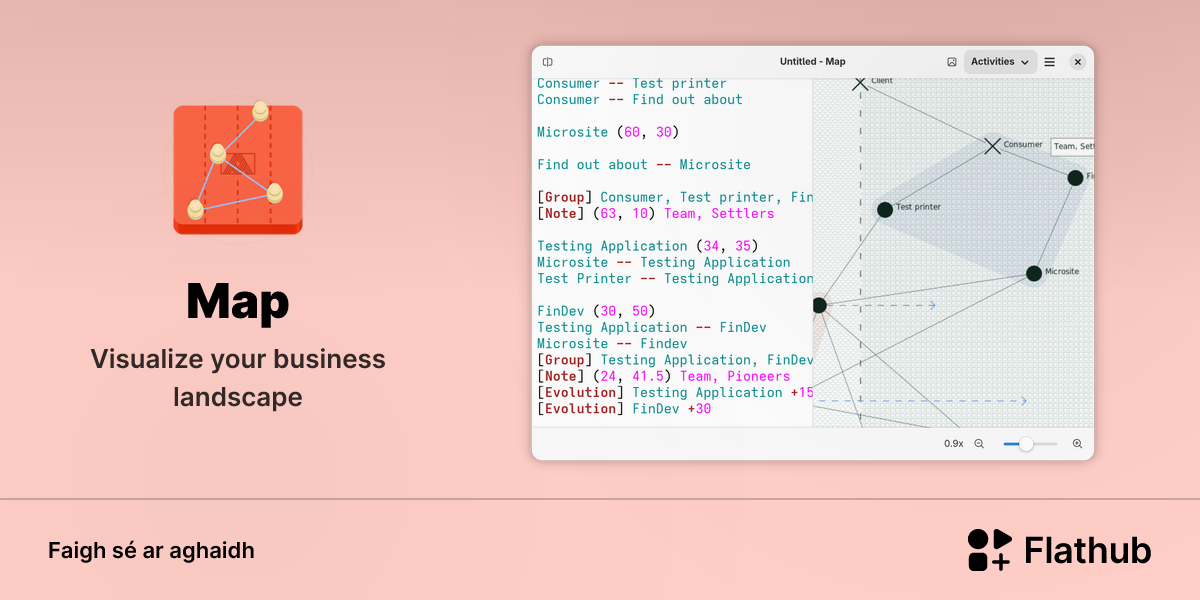Click the node dot at the map's left edge
The height and width of the screenshot is (600, 1200).
(x=819, y=305)
